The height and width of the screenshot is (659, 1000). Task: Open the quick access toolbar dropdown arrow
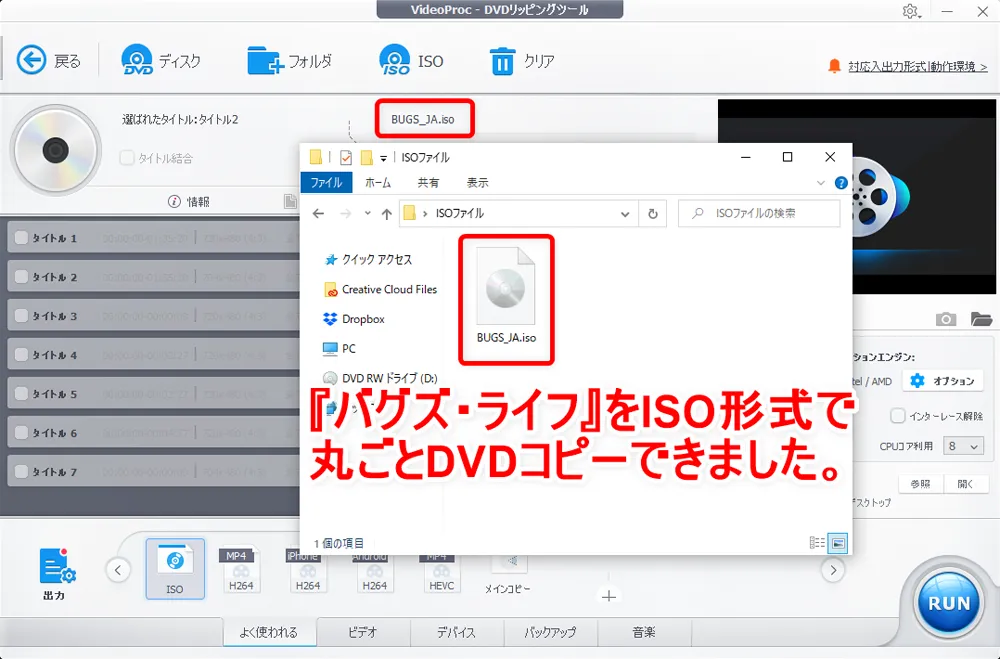[x=383, y=158]
